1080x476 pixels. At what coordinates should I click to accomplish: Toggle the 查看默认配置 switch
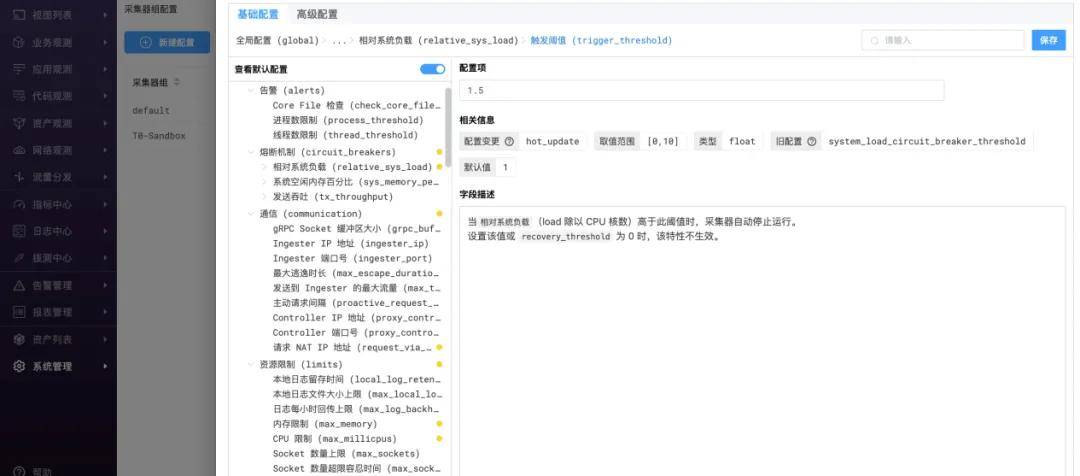coord(432,69)
